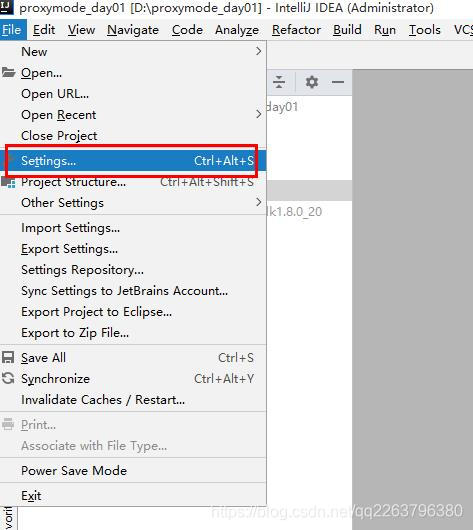Select Export to Zip File...
Image resolution: width=473 pixels, height=530 pixels.
tap(133, 332)
